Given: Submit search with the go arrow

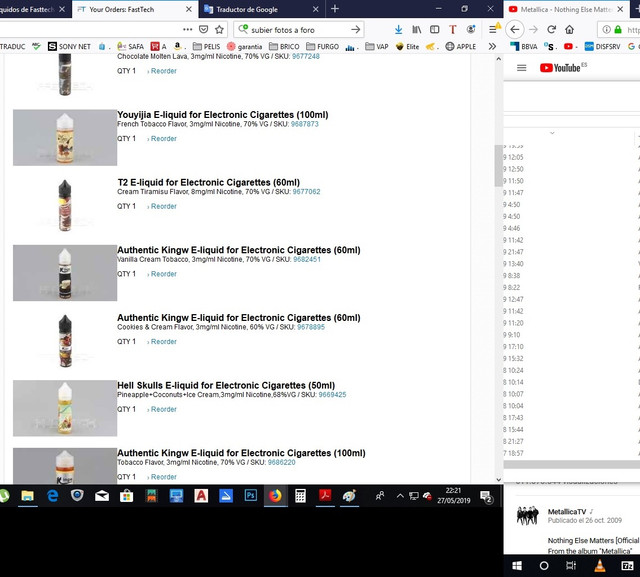Looking at the screenshot, I should (356, 30).
